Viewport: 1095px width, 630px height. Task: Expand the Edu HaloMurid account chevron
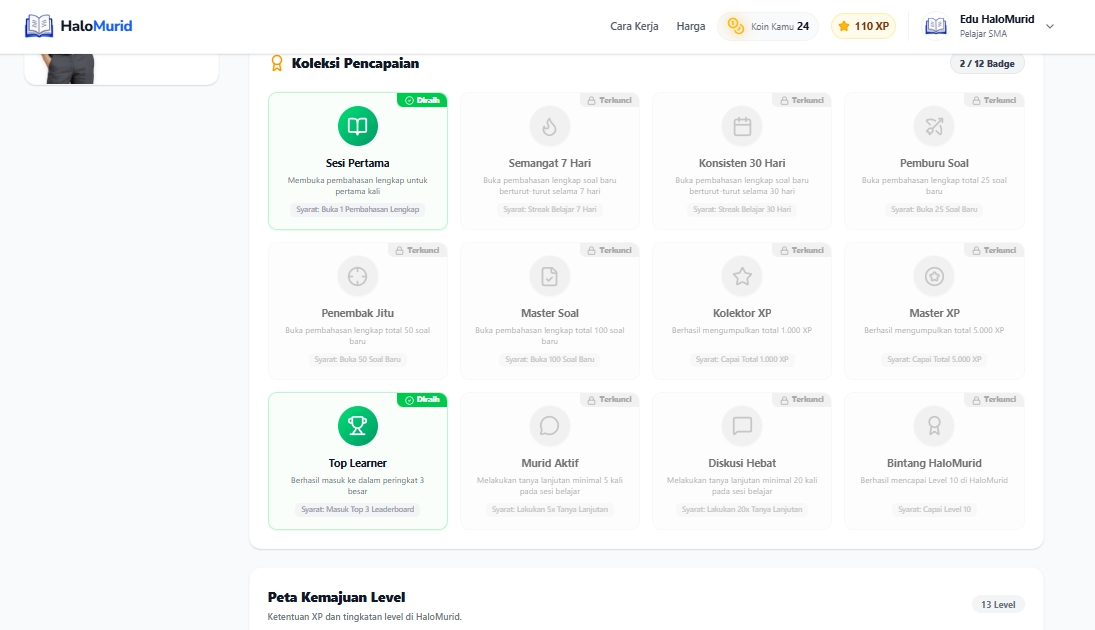[1050, 27]
